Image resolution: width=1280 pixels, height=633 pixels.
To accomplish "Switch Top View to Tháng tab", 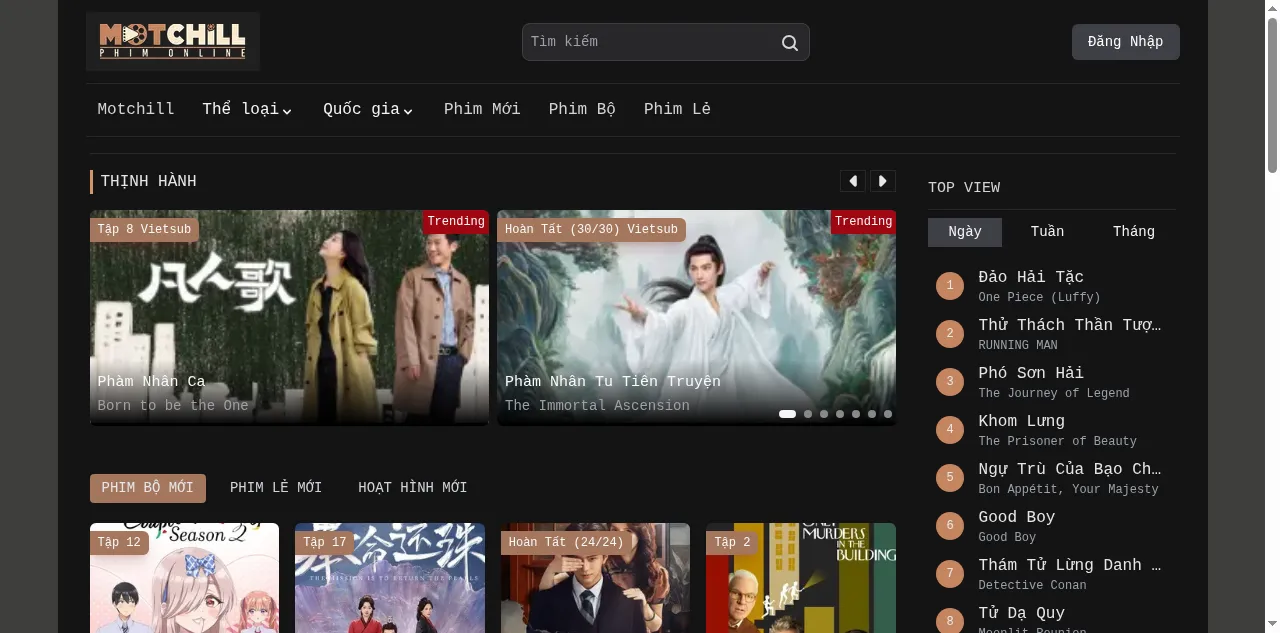I will coord(1134,232).
